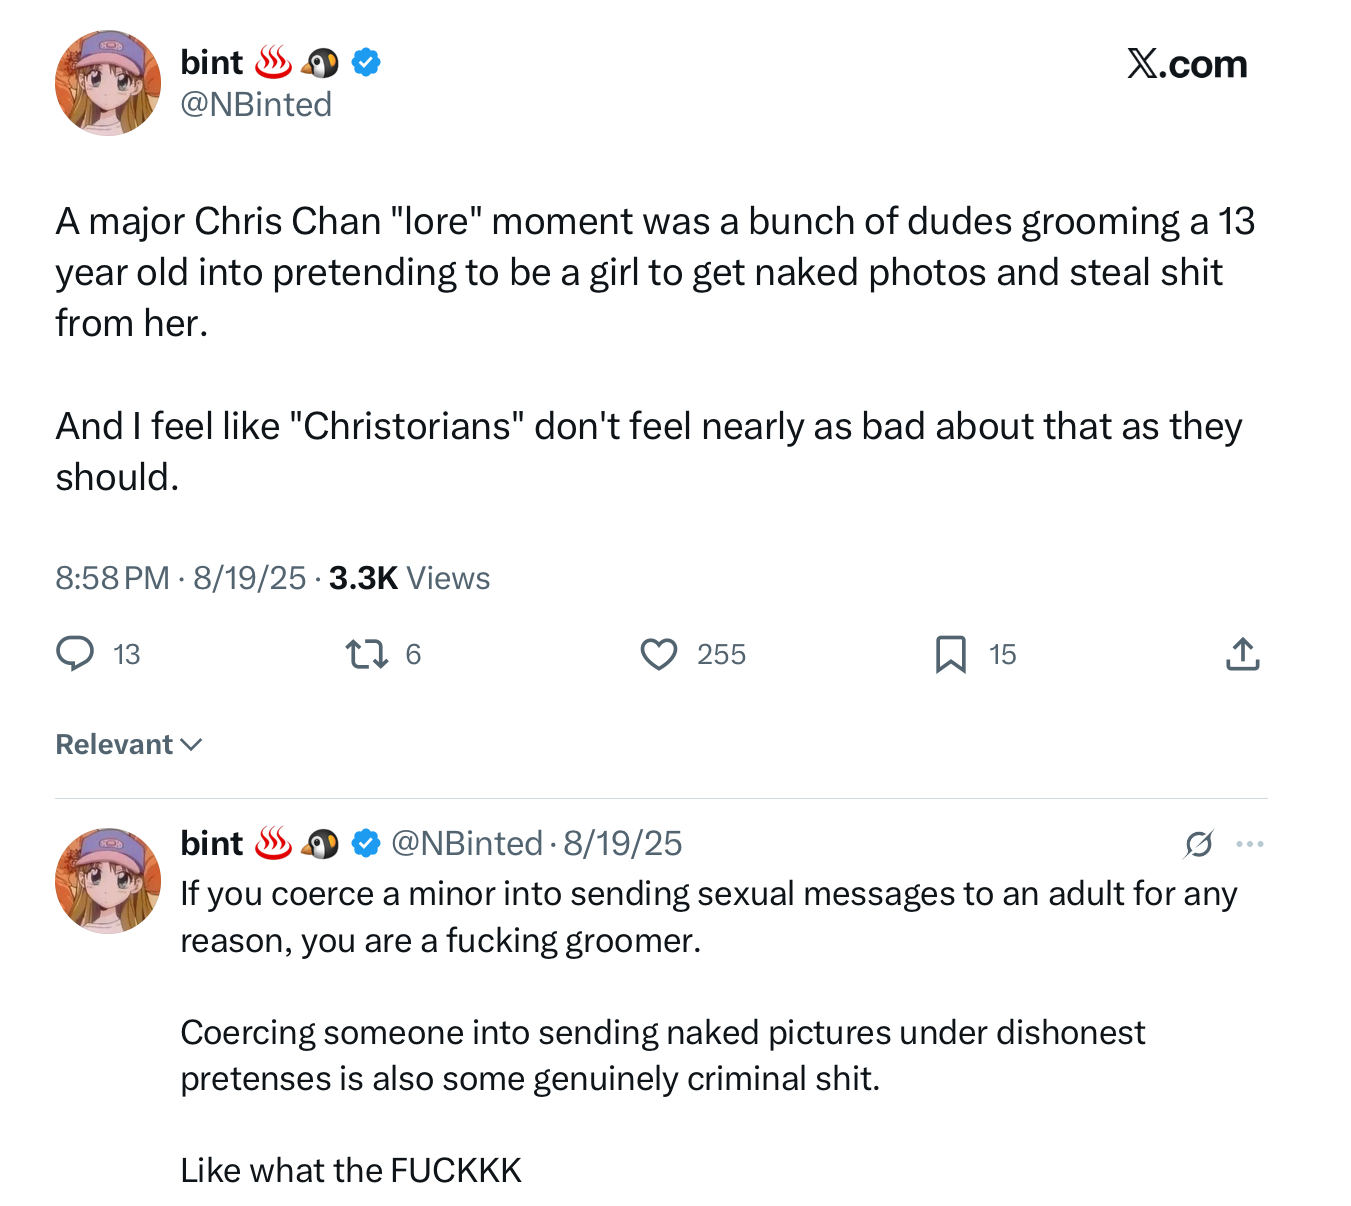
Task: Click the repost arrows icon
Action: click(366, 654)
